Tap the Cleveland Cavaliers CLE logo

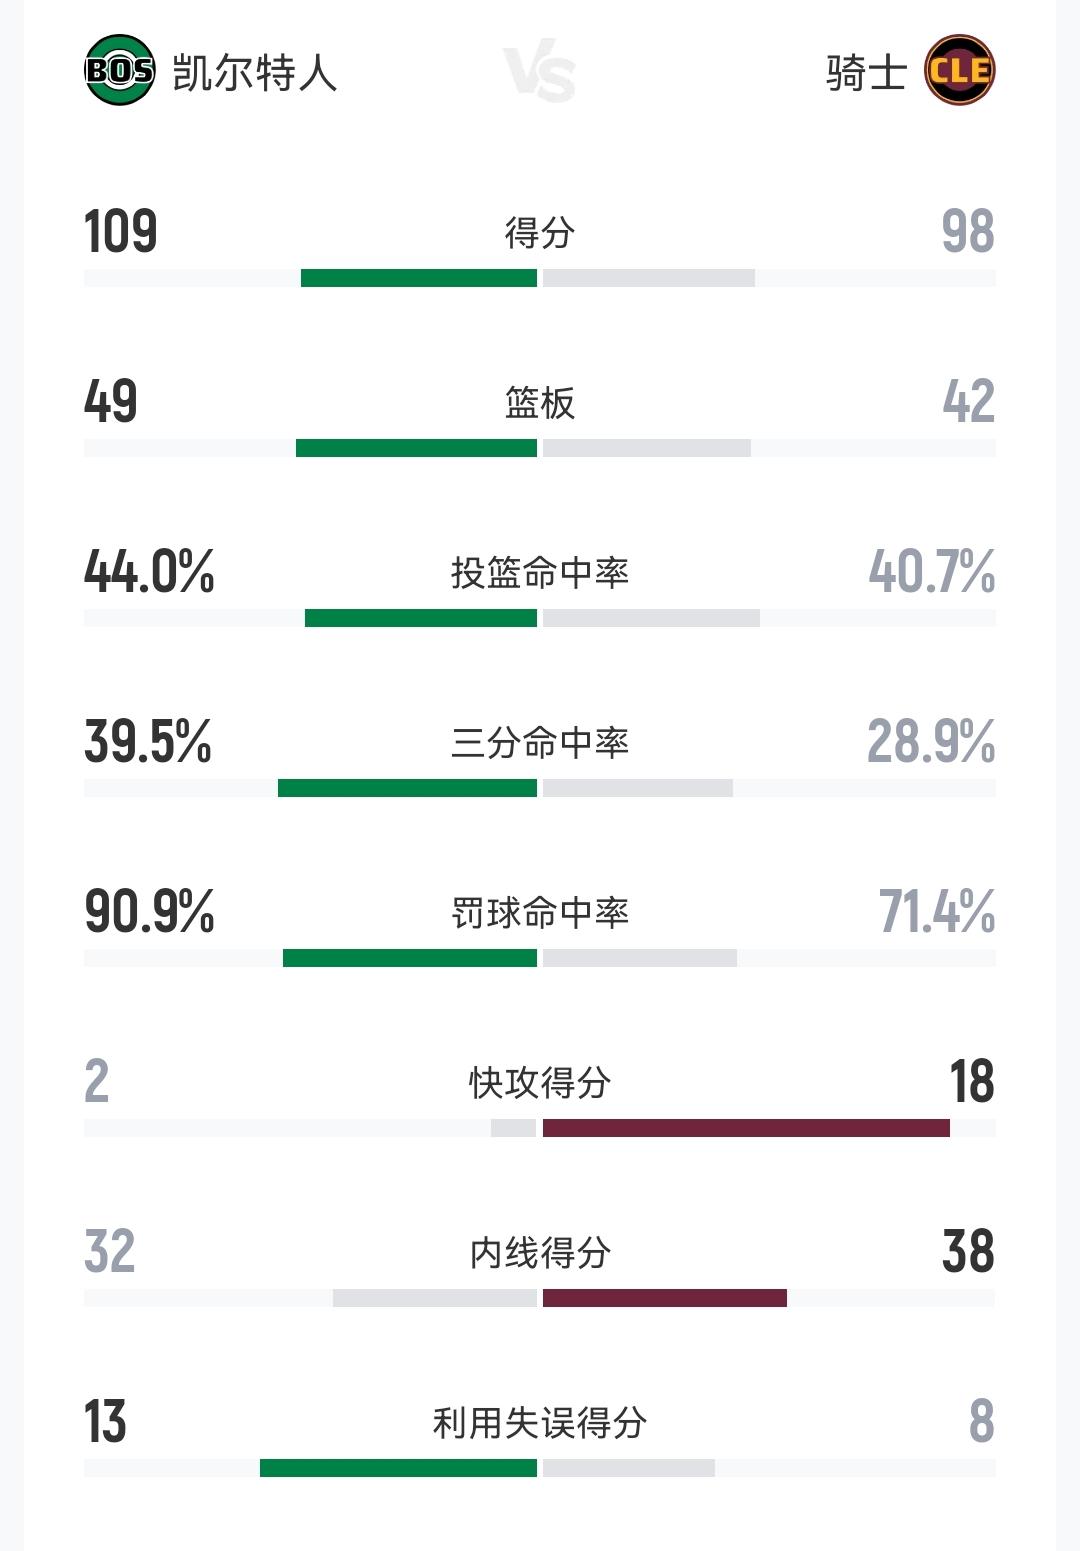click(x=959, y=70)
